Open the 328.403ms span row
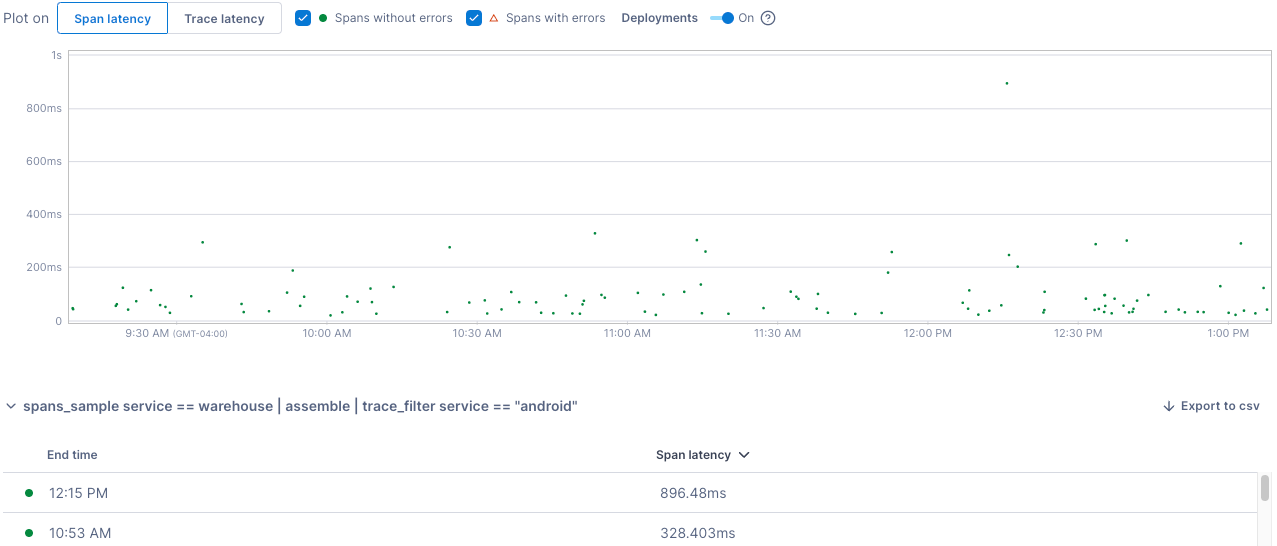1277x546 pixels. click(x=697, y=533)
